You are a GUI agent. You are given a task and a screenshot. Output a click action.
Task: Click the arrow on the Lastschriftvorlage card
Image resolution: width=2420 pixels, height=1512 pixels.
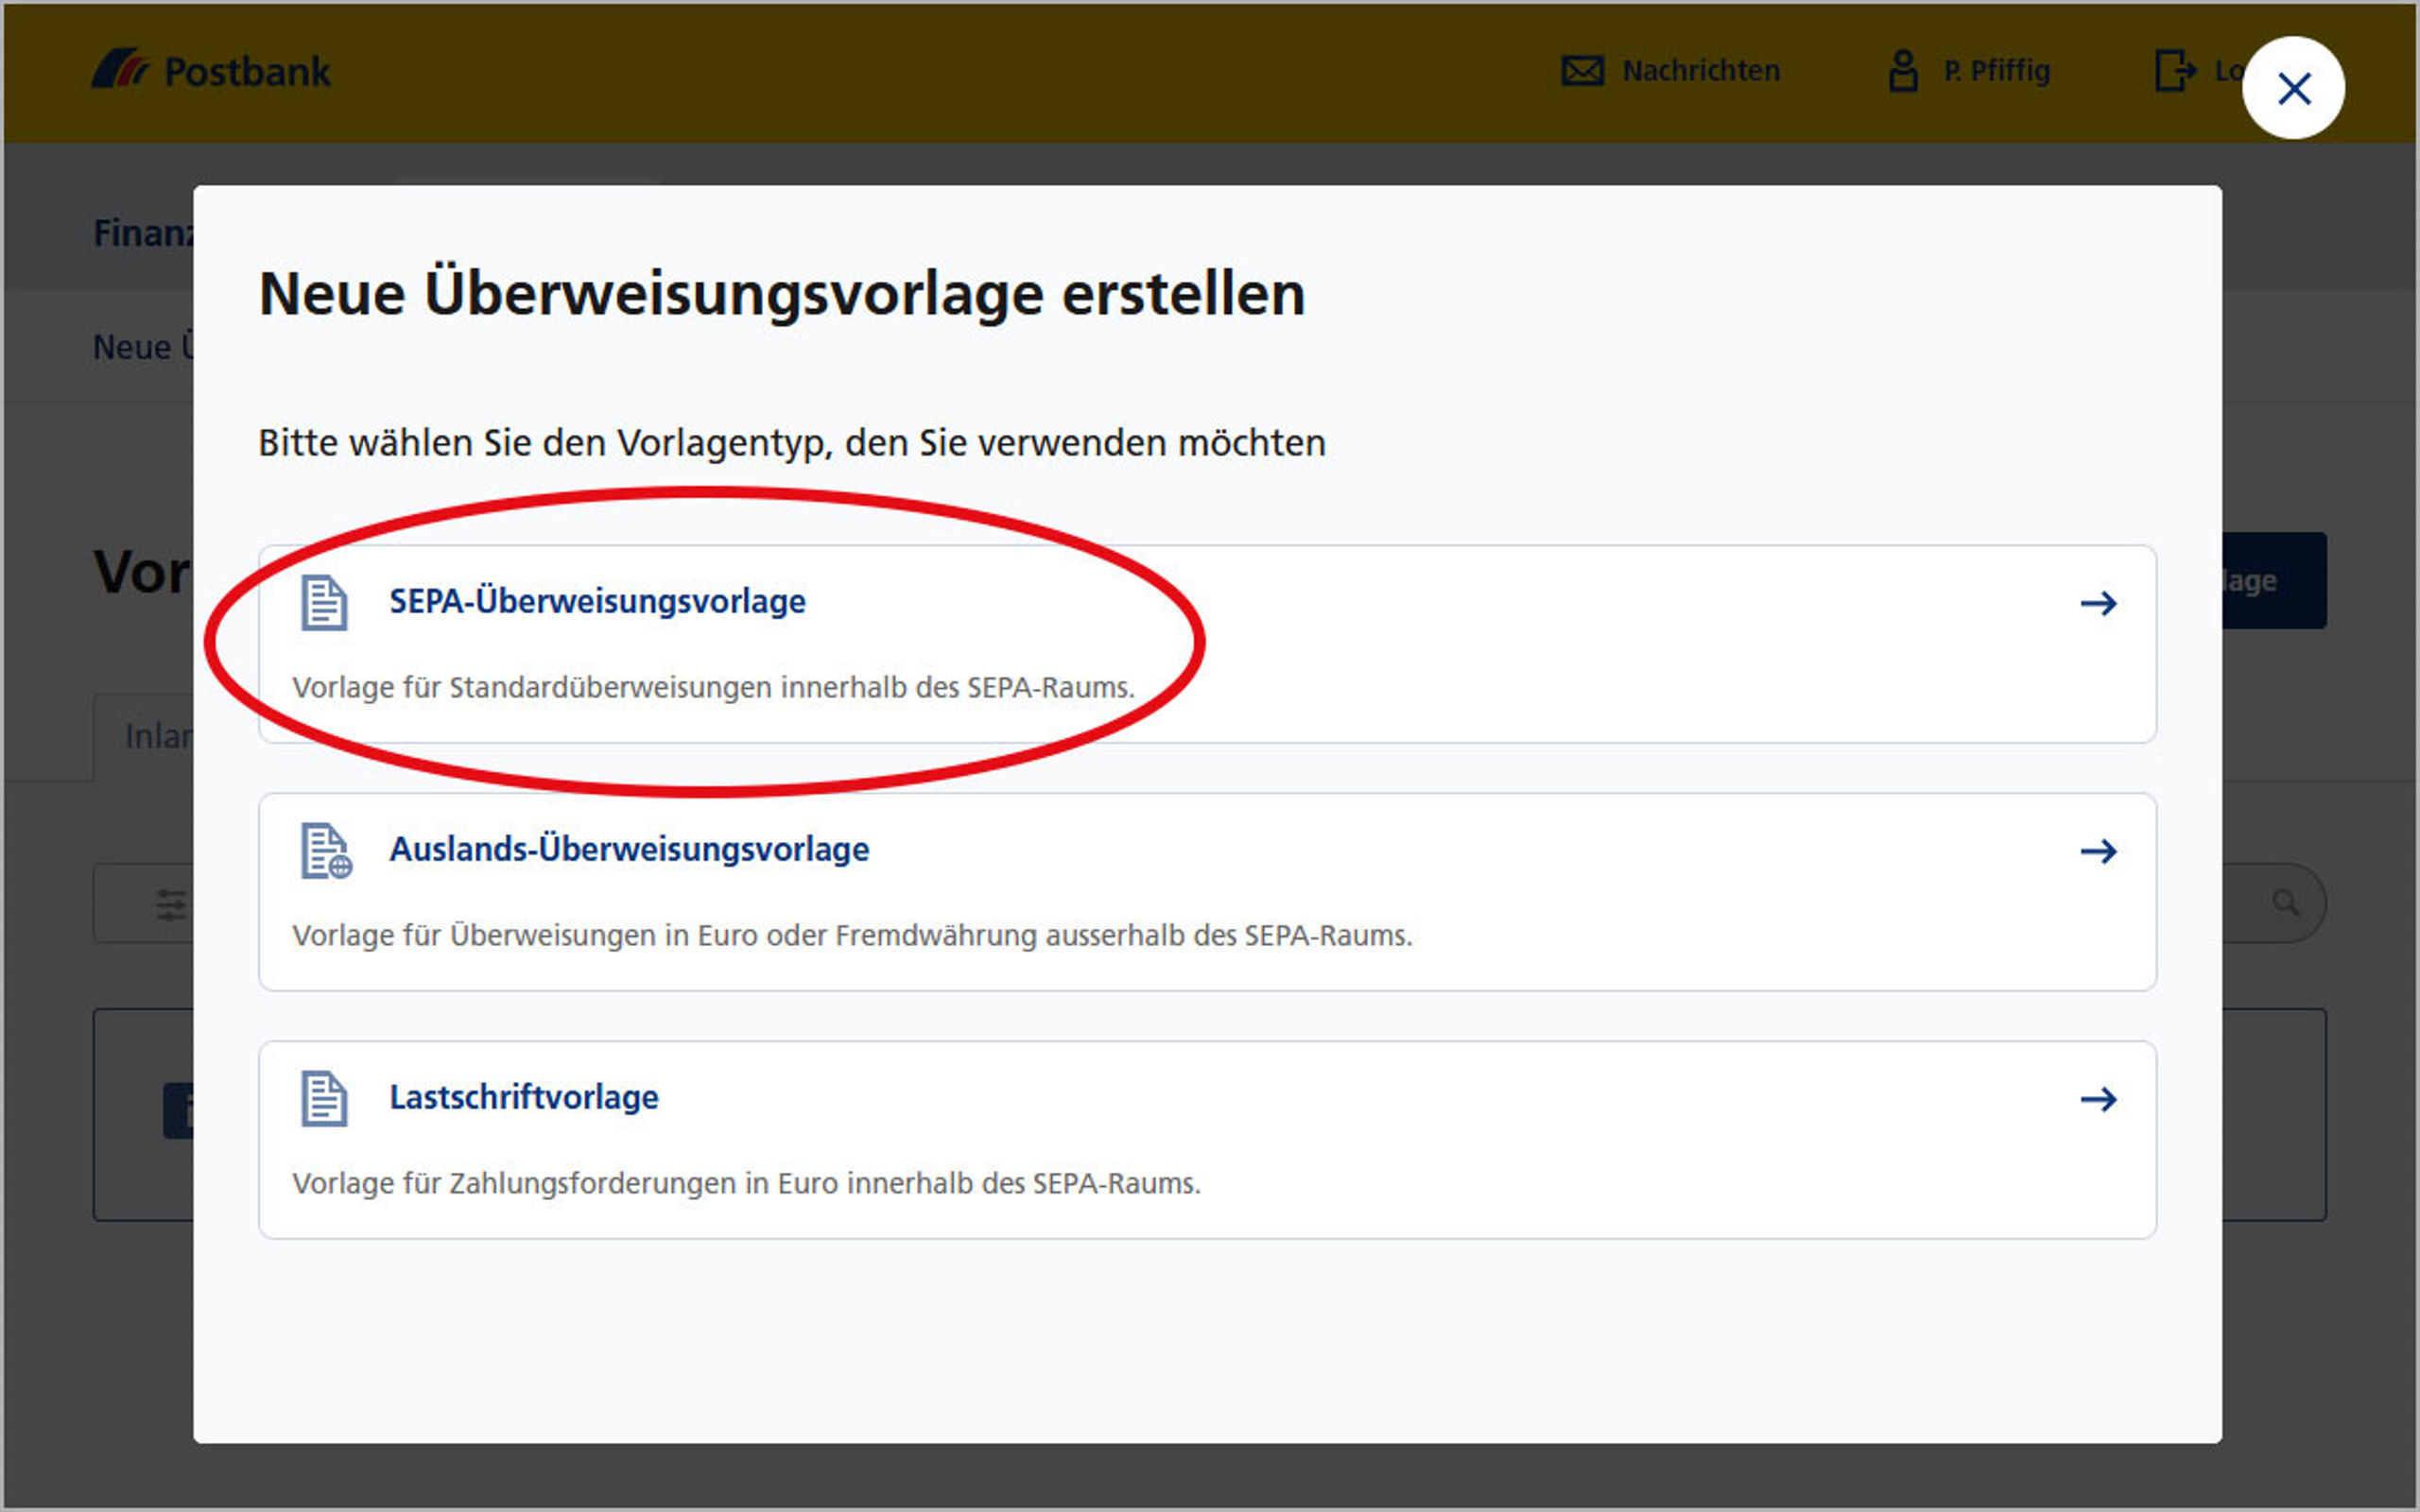[2098, 1099]
